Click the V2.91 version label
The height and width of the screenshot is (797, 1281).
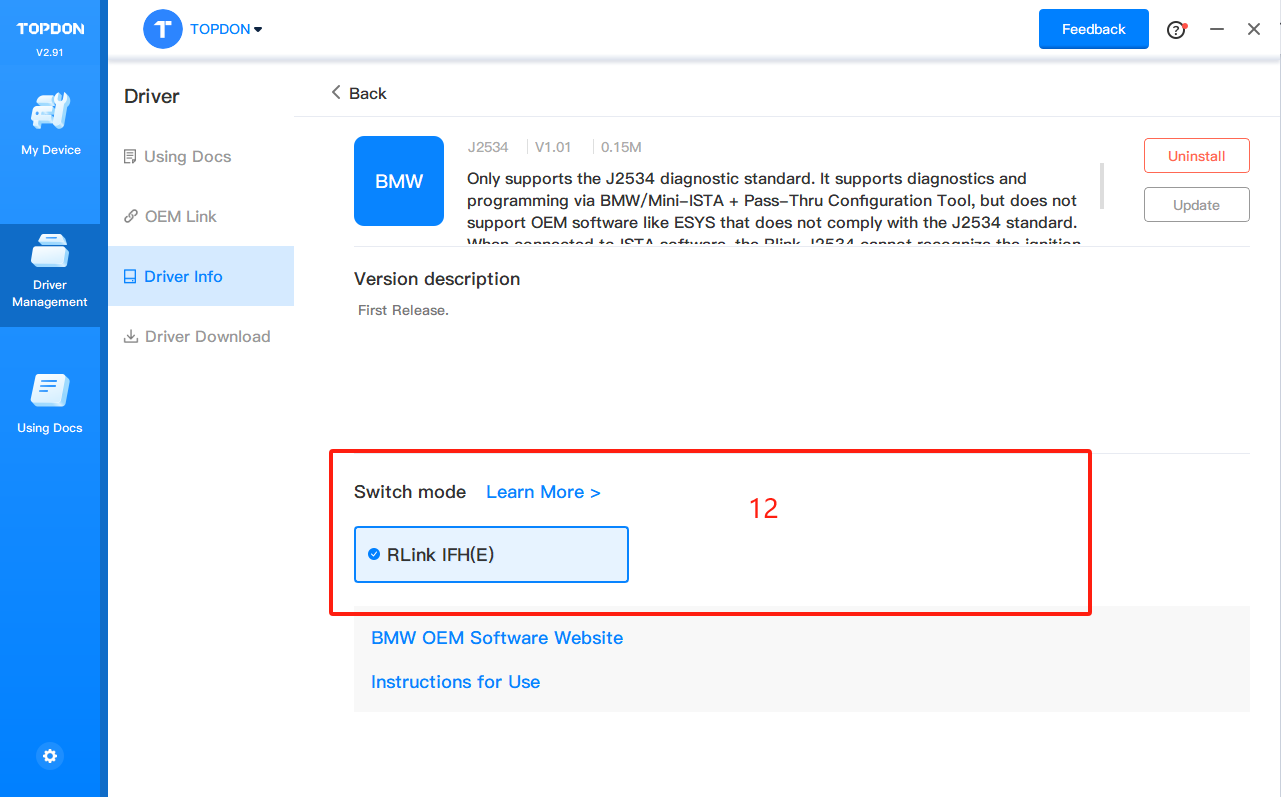pyautogui.click(x=50, y=52)
